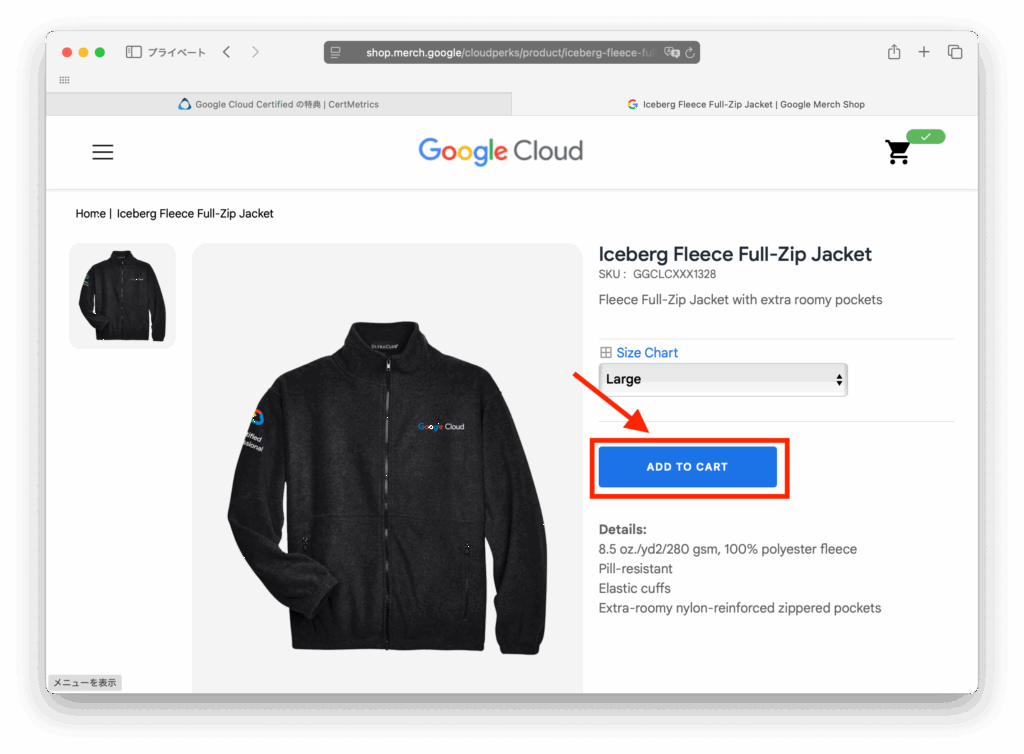Toggle the Safari sidebar icon

(133, 52)
